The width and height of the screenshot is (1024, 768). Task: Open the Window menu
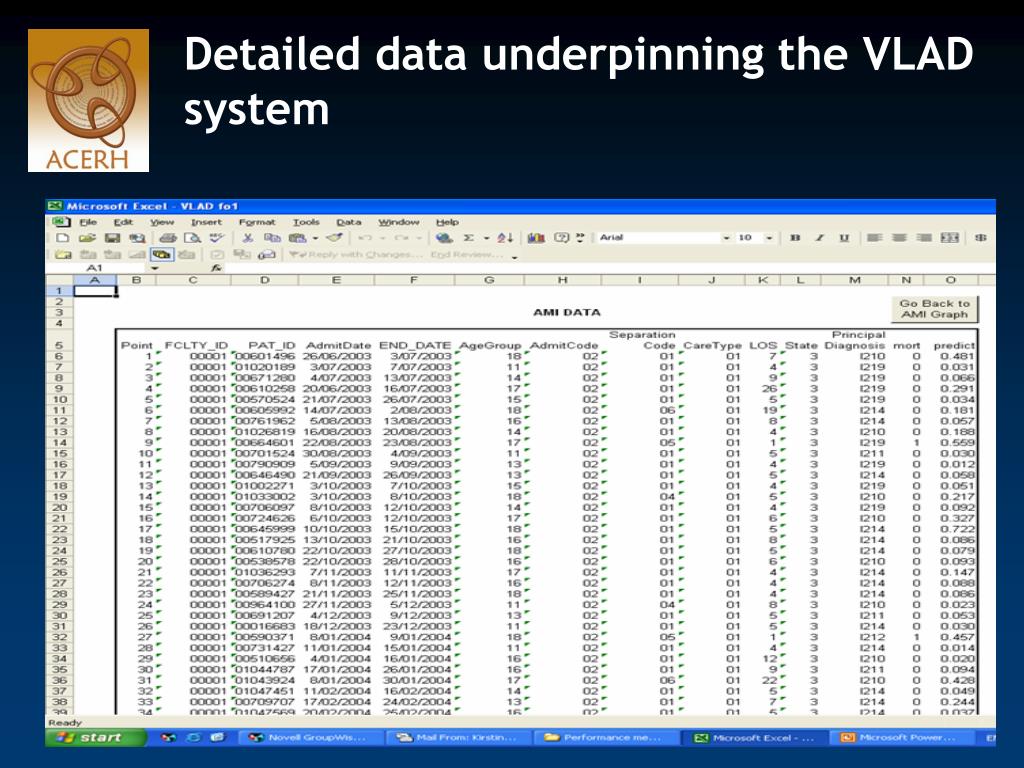click(x=398, y=222)
